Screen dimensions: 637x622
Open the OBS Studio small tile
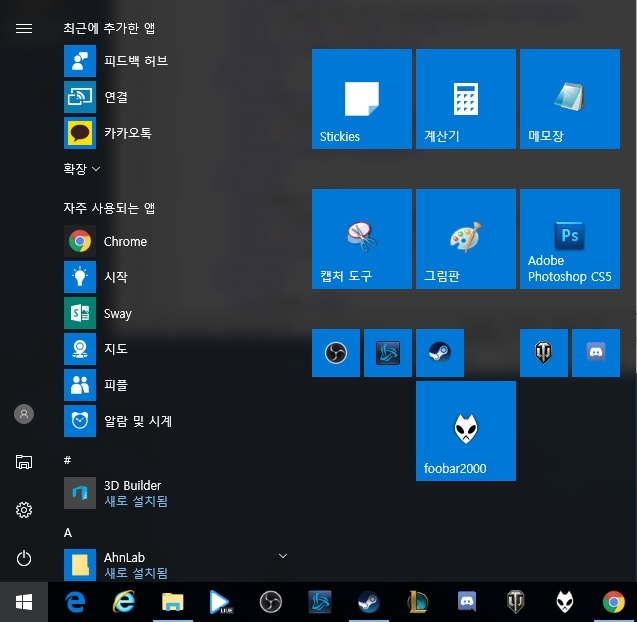click(336, 353)
